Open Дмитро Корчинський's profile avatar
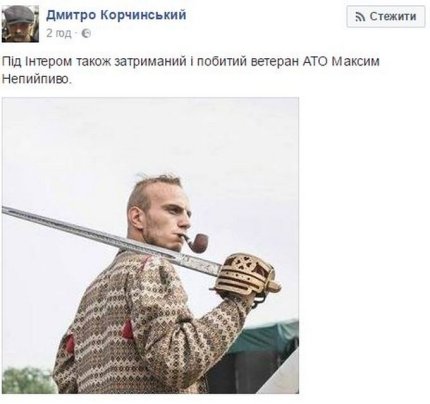430x404 pixels. pyautogui.click(x=20, y=24)
